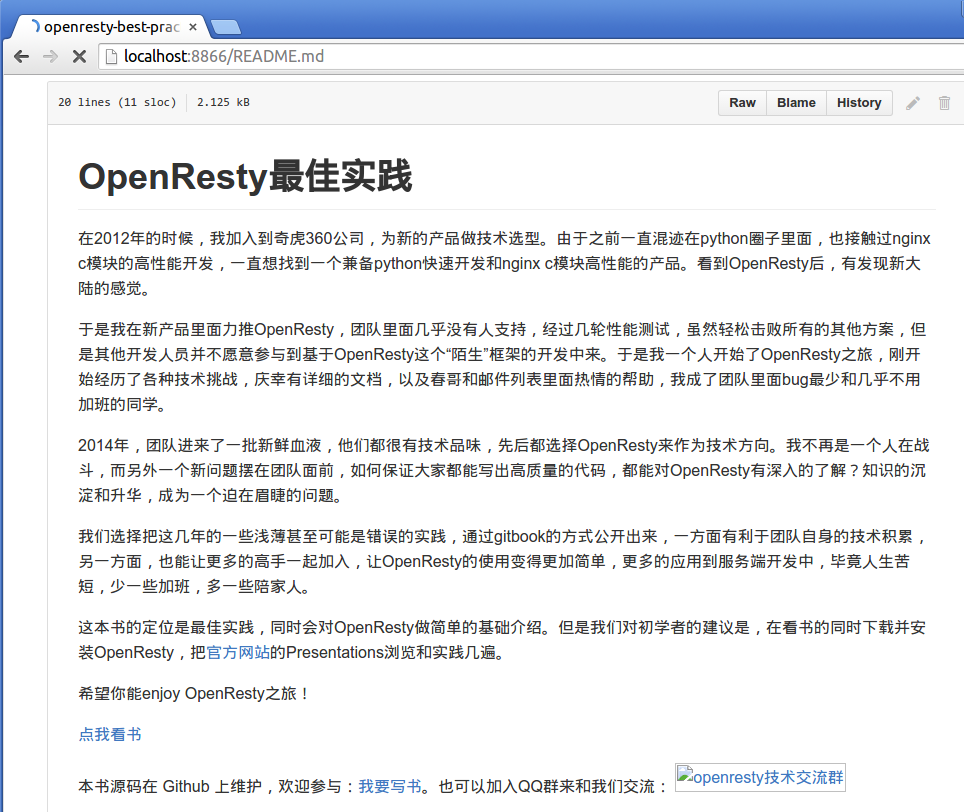Click the browser forward navigation arrow
The width and height of the screenshot is (964, 812).
[x=50, y=57]
